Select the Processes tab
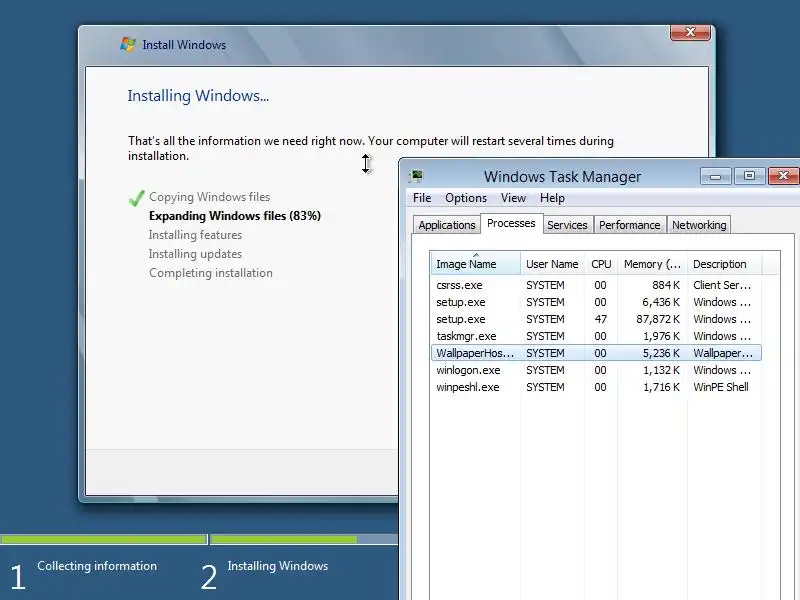800x600 pixels. click(511, 223)
